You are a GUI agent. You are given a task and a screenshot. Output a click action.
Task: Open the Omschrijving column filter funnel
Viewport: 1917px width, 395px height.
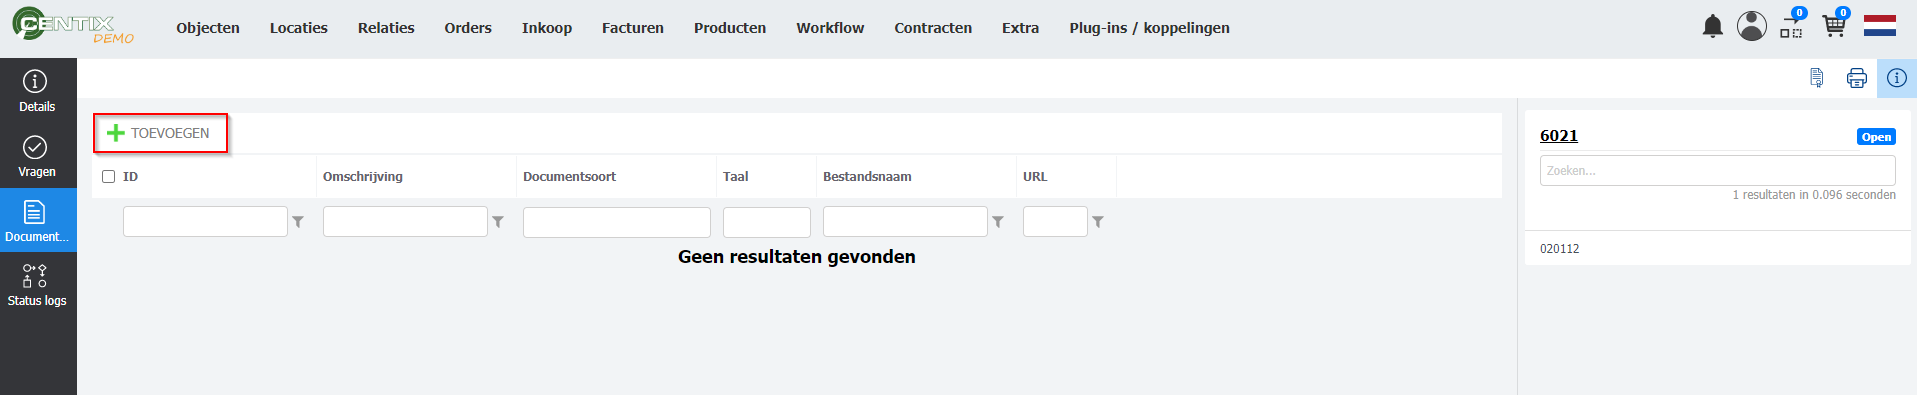tap(498, 222)
